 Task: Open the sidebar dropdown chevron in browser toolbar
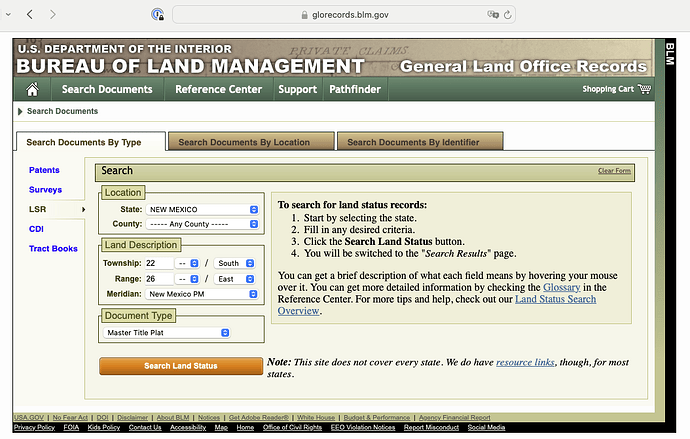point(8,15)
